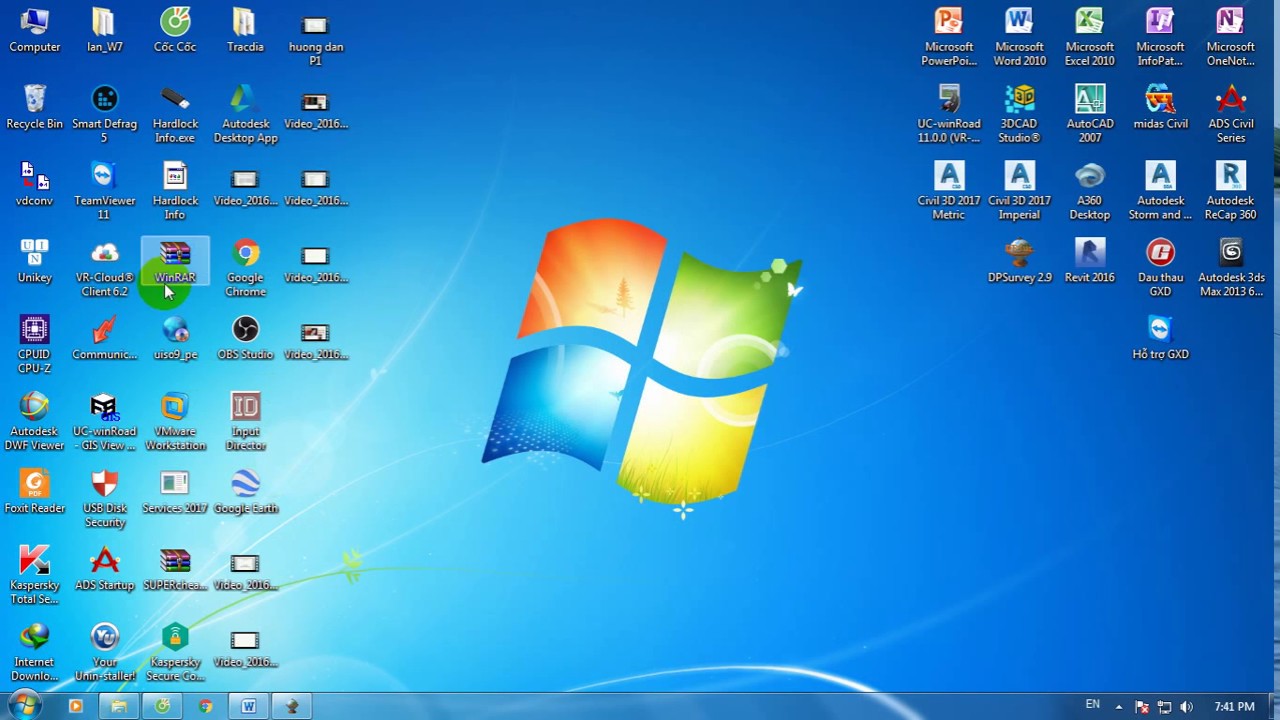Open the volume control in system tray

pyautogui.click(x=1186, y=707)
